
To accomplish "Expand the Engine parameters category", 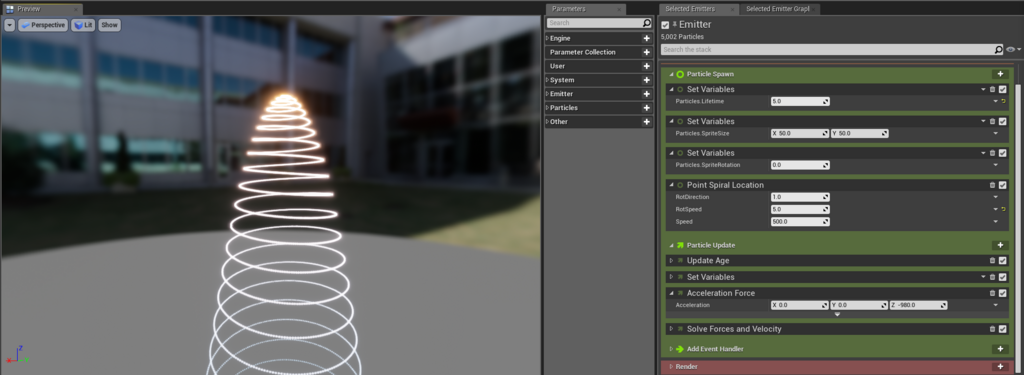I will [547, 39].
